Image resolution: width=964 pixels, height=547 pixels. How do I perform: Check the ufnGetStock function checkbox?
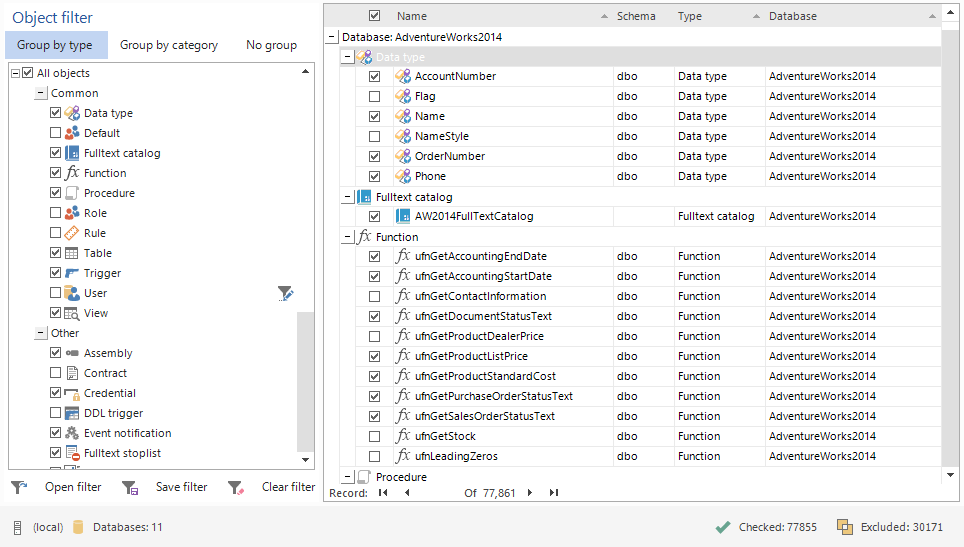pyautogui.click(x=374, y=436)
